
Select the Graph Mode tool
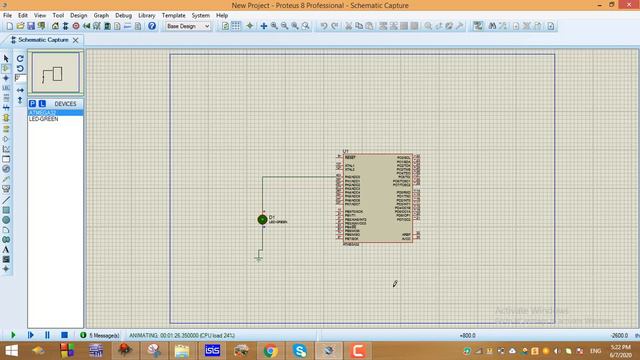pyautogui.click(x=6, y=149)
